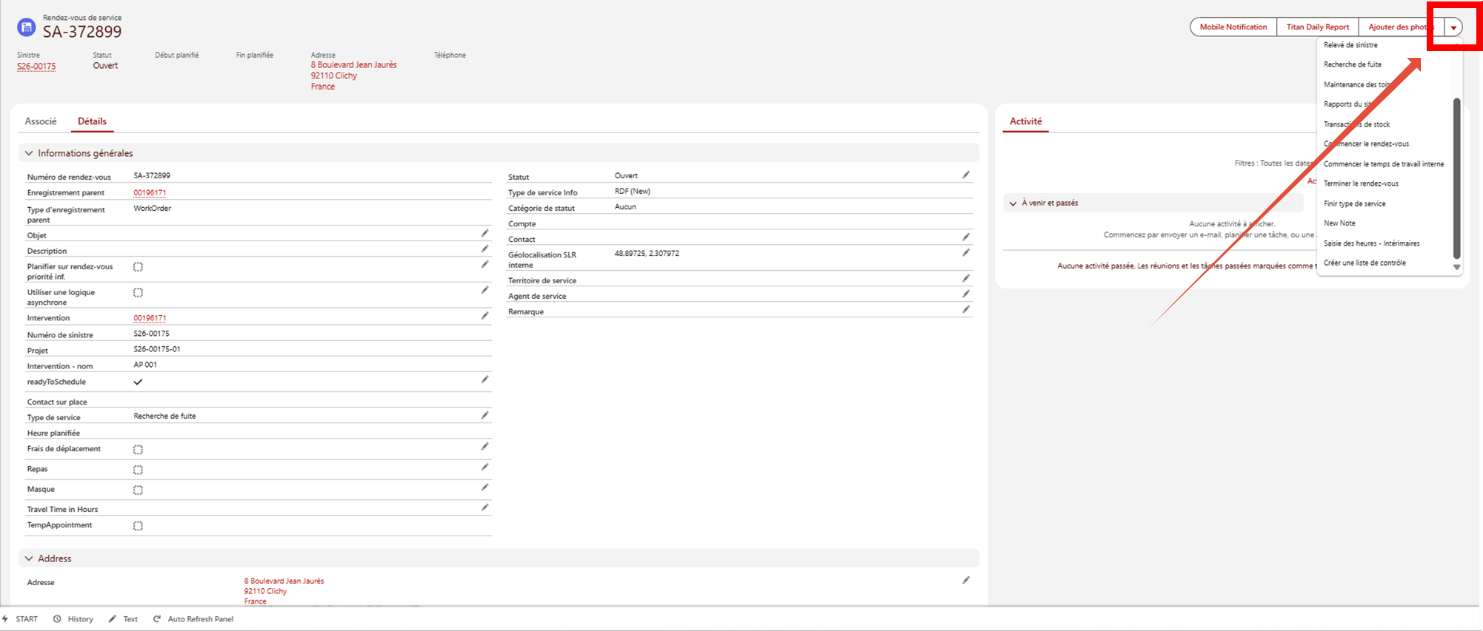
Task: Click the Géolocalisation SLR interne edit pencil
Action: (x=966, y=254)
